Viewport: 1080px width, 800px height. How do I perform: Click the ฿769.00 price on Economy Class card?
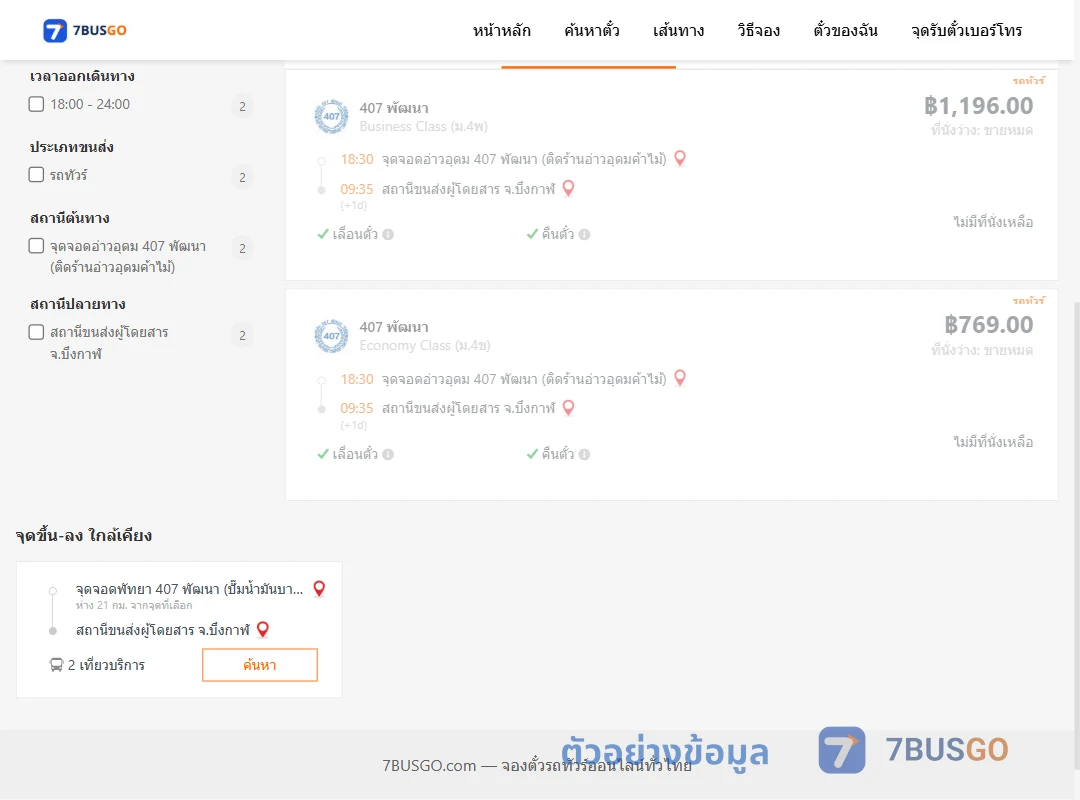(988, 325)
